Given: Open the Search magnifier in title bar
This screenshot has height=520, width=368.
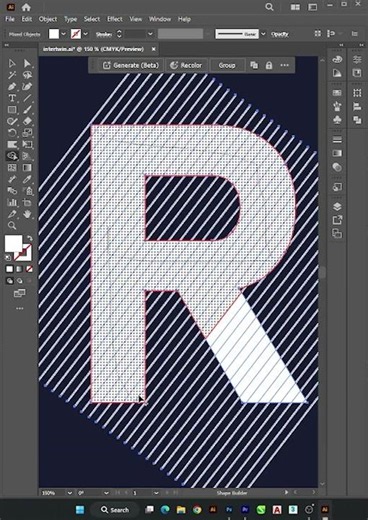Looking at the screenshot, I should pyautogui.click(x=269, y=7).
